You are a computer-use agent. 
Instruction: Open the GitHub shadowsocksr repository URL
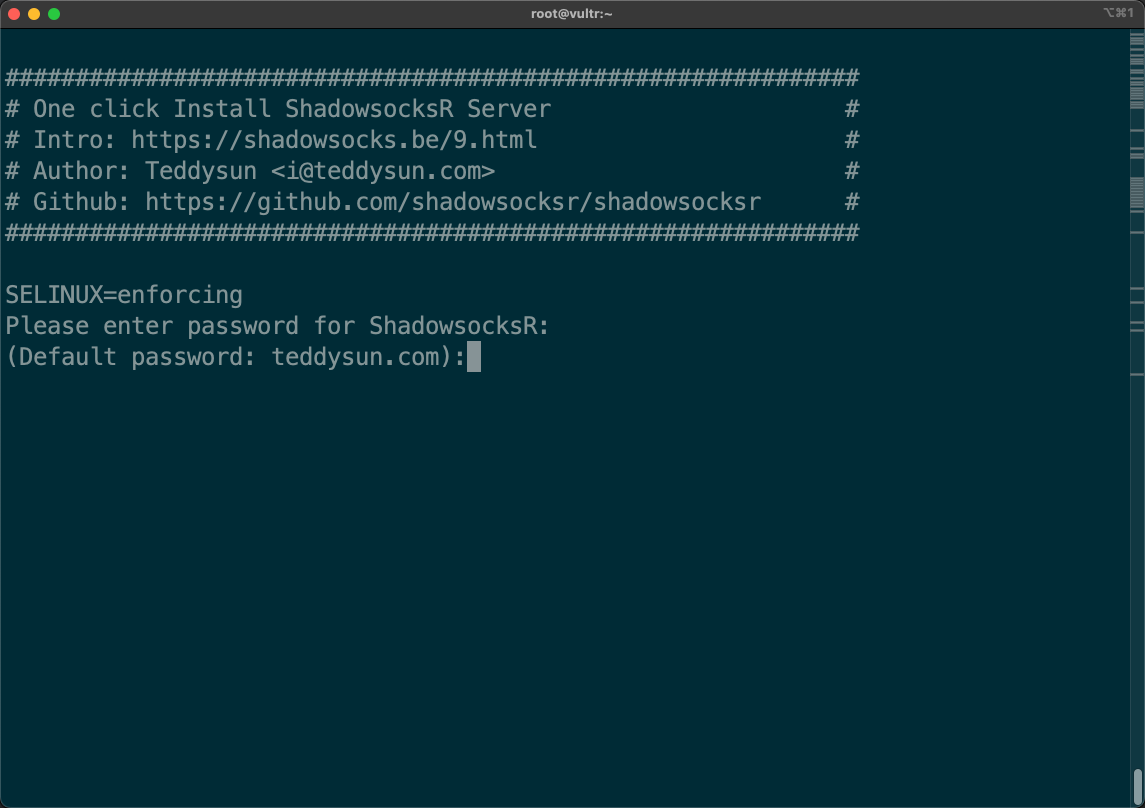(453, 202)
